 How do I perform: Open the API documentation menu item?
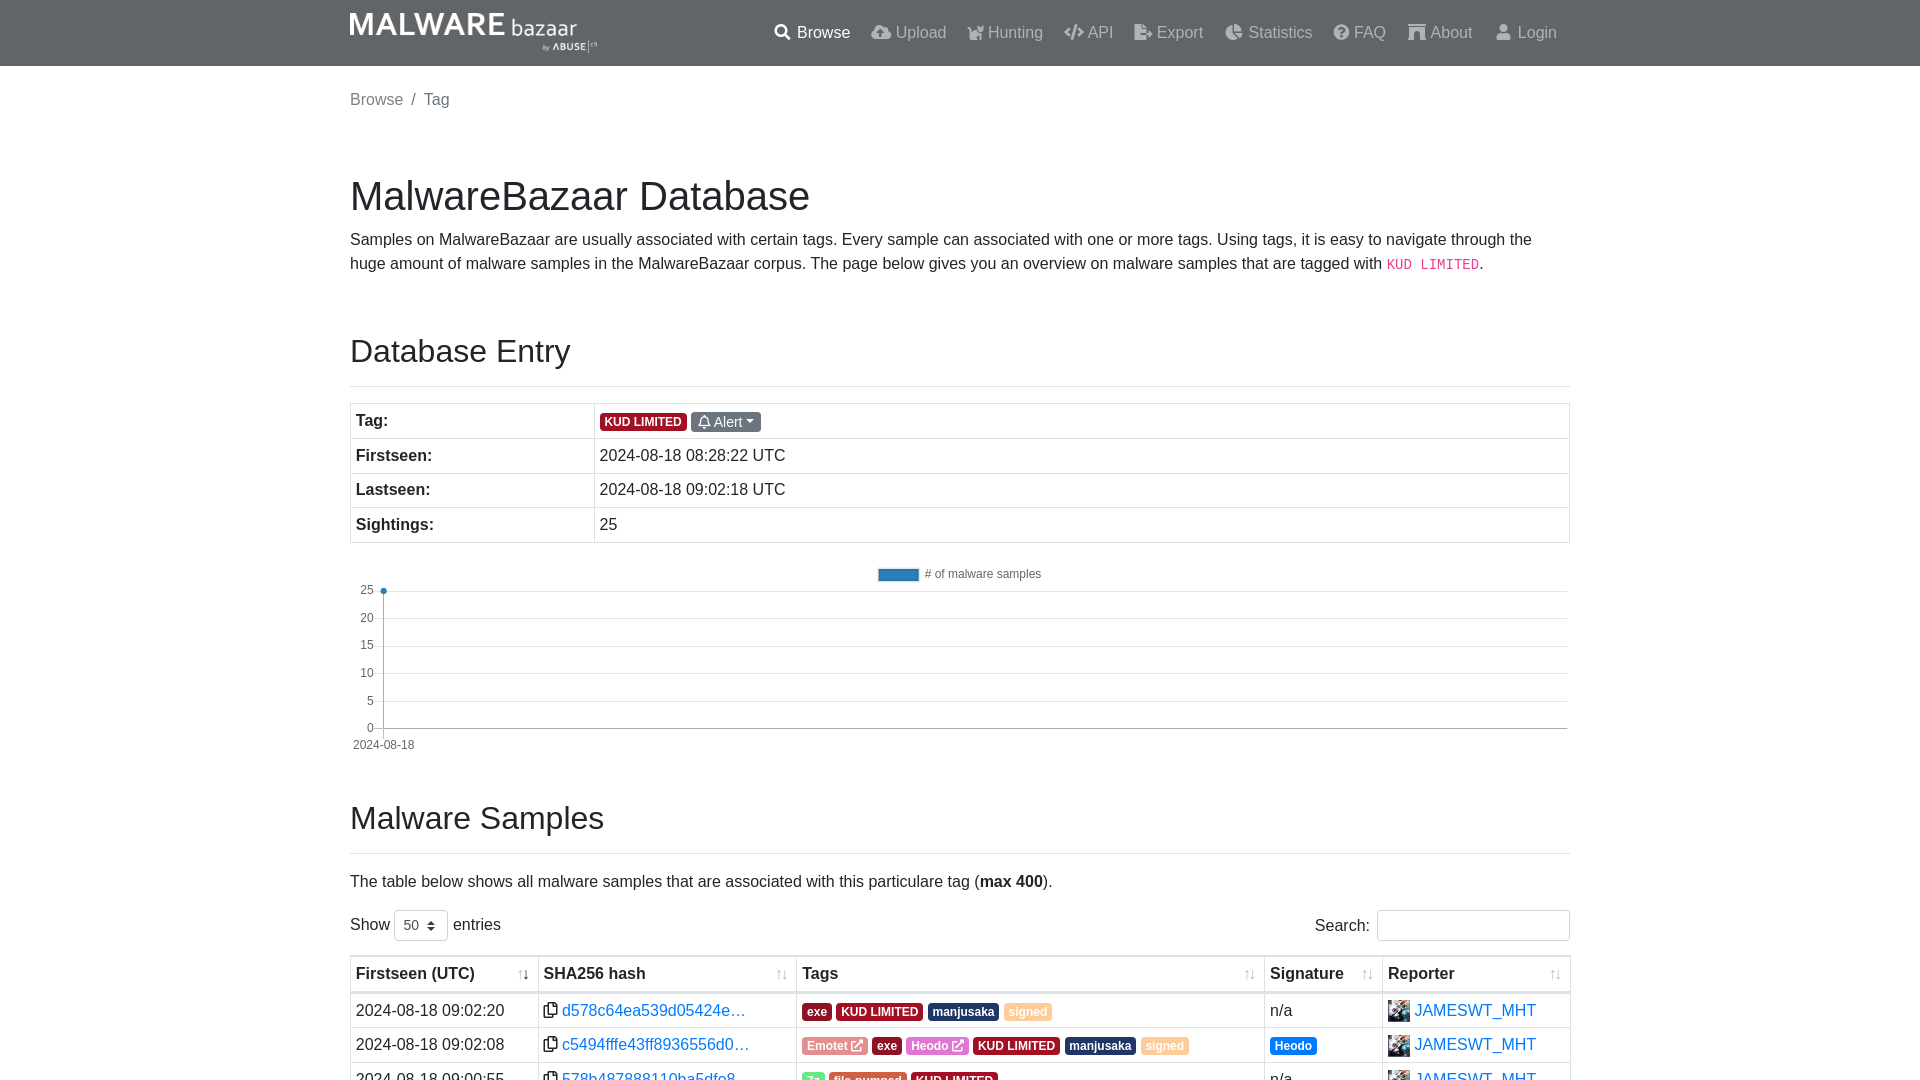(x=1088, y=33)
